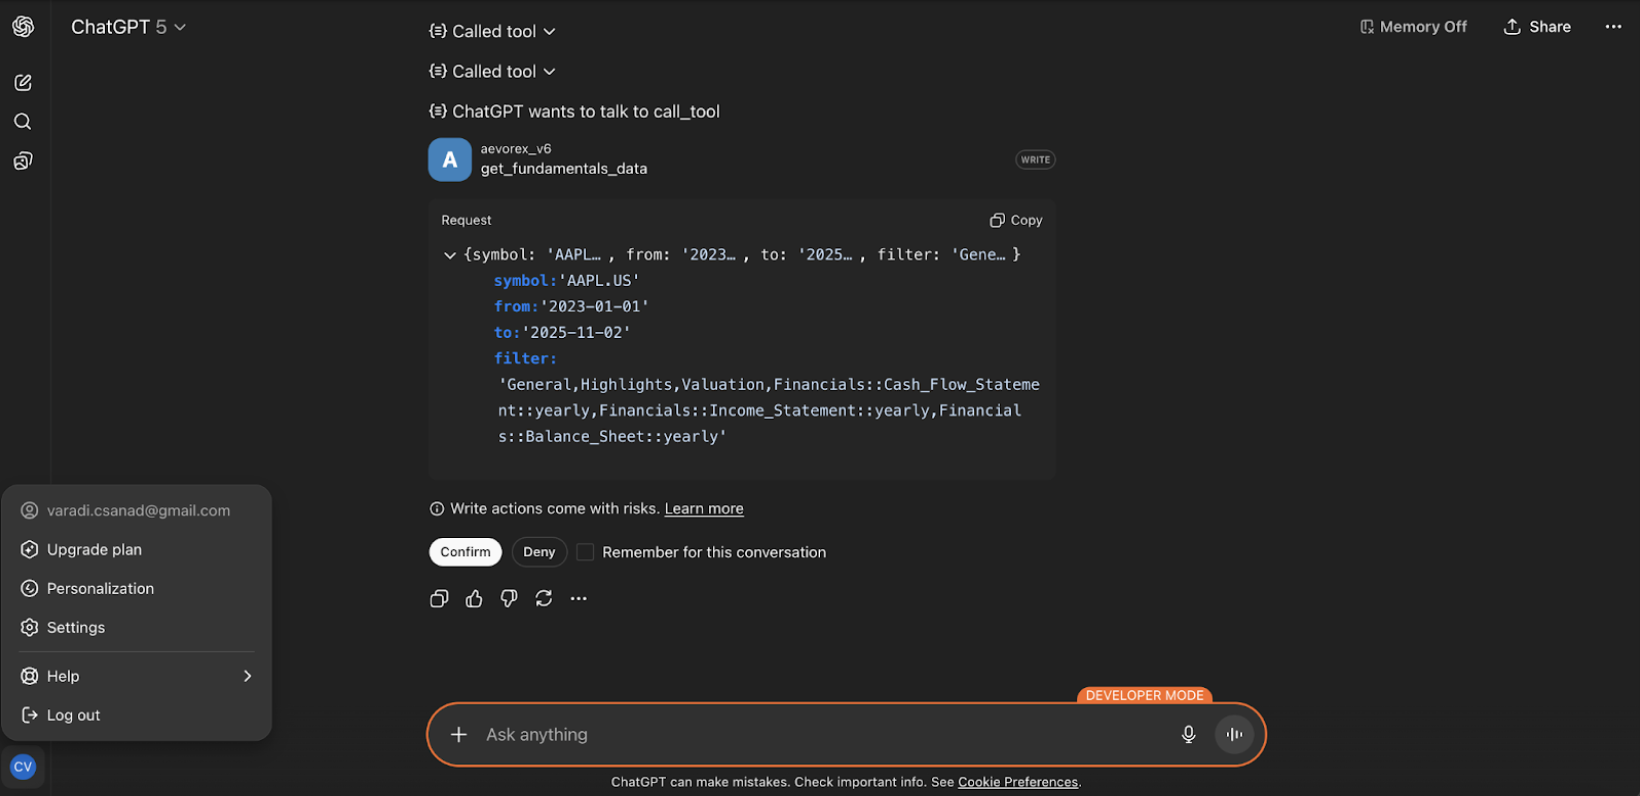
Task: Click the get_fundamentals_data tool name
Action: point(564,169)
